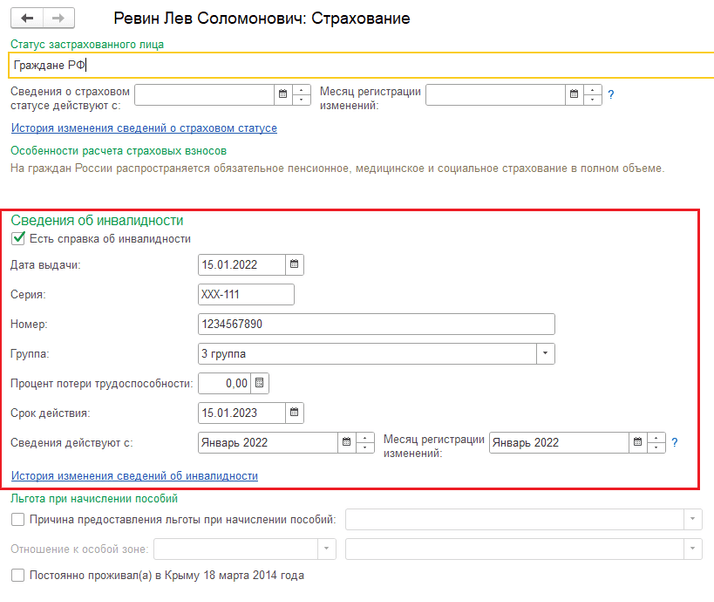Enable Причина предоставления льготы checkbox
The image size is (714, 602).
18,519
